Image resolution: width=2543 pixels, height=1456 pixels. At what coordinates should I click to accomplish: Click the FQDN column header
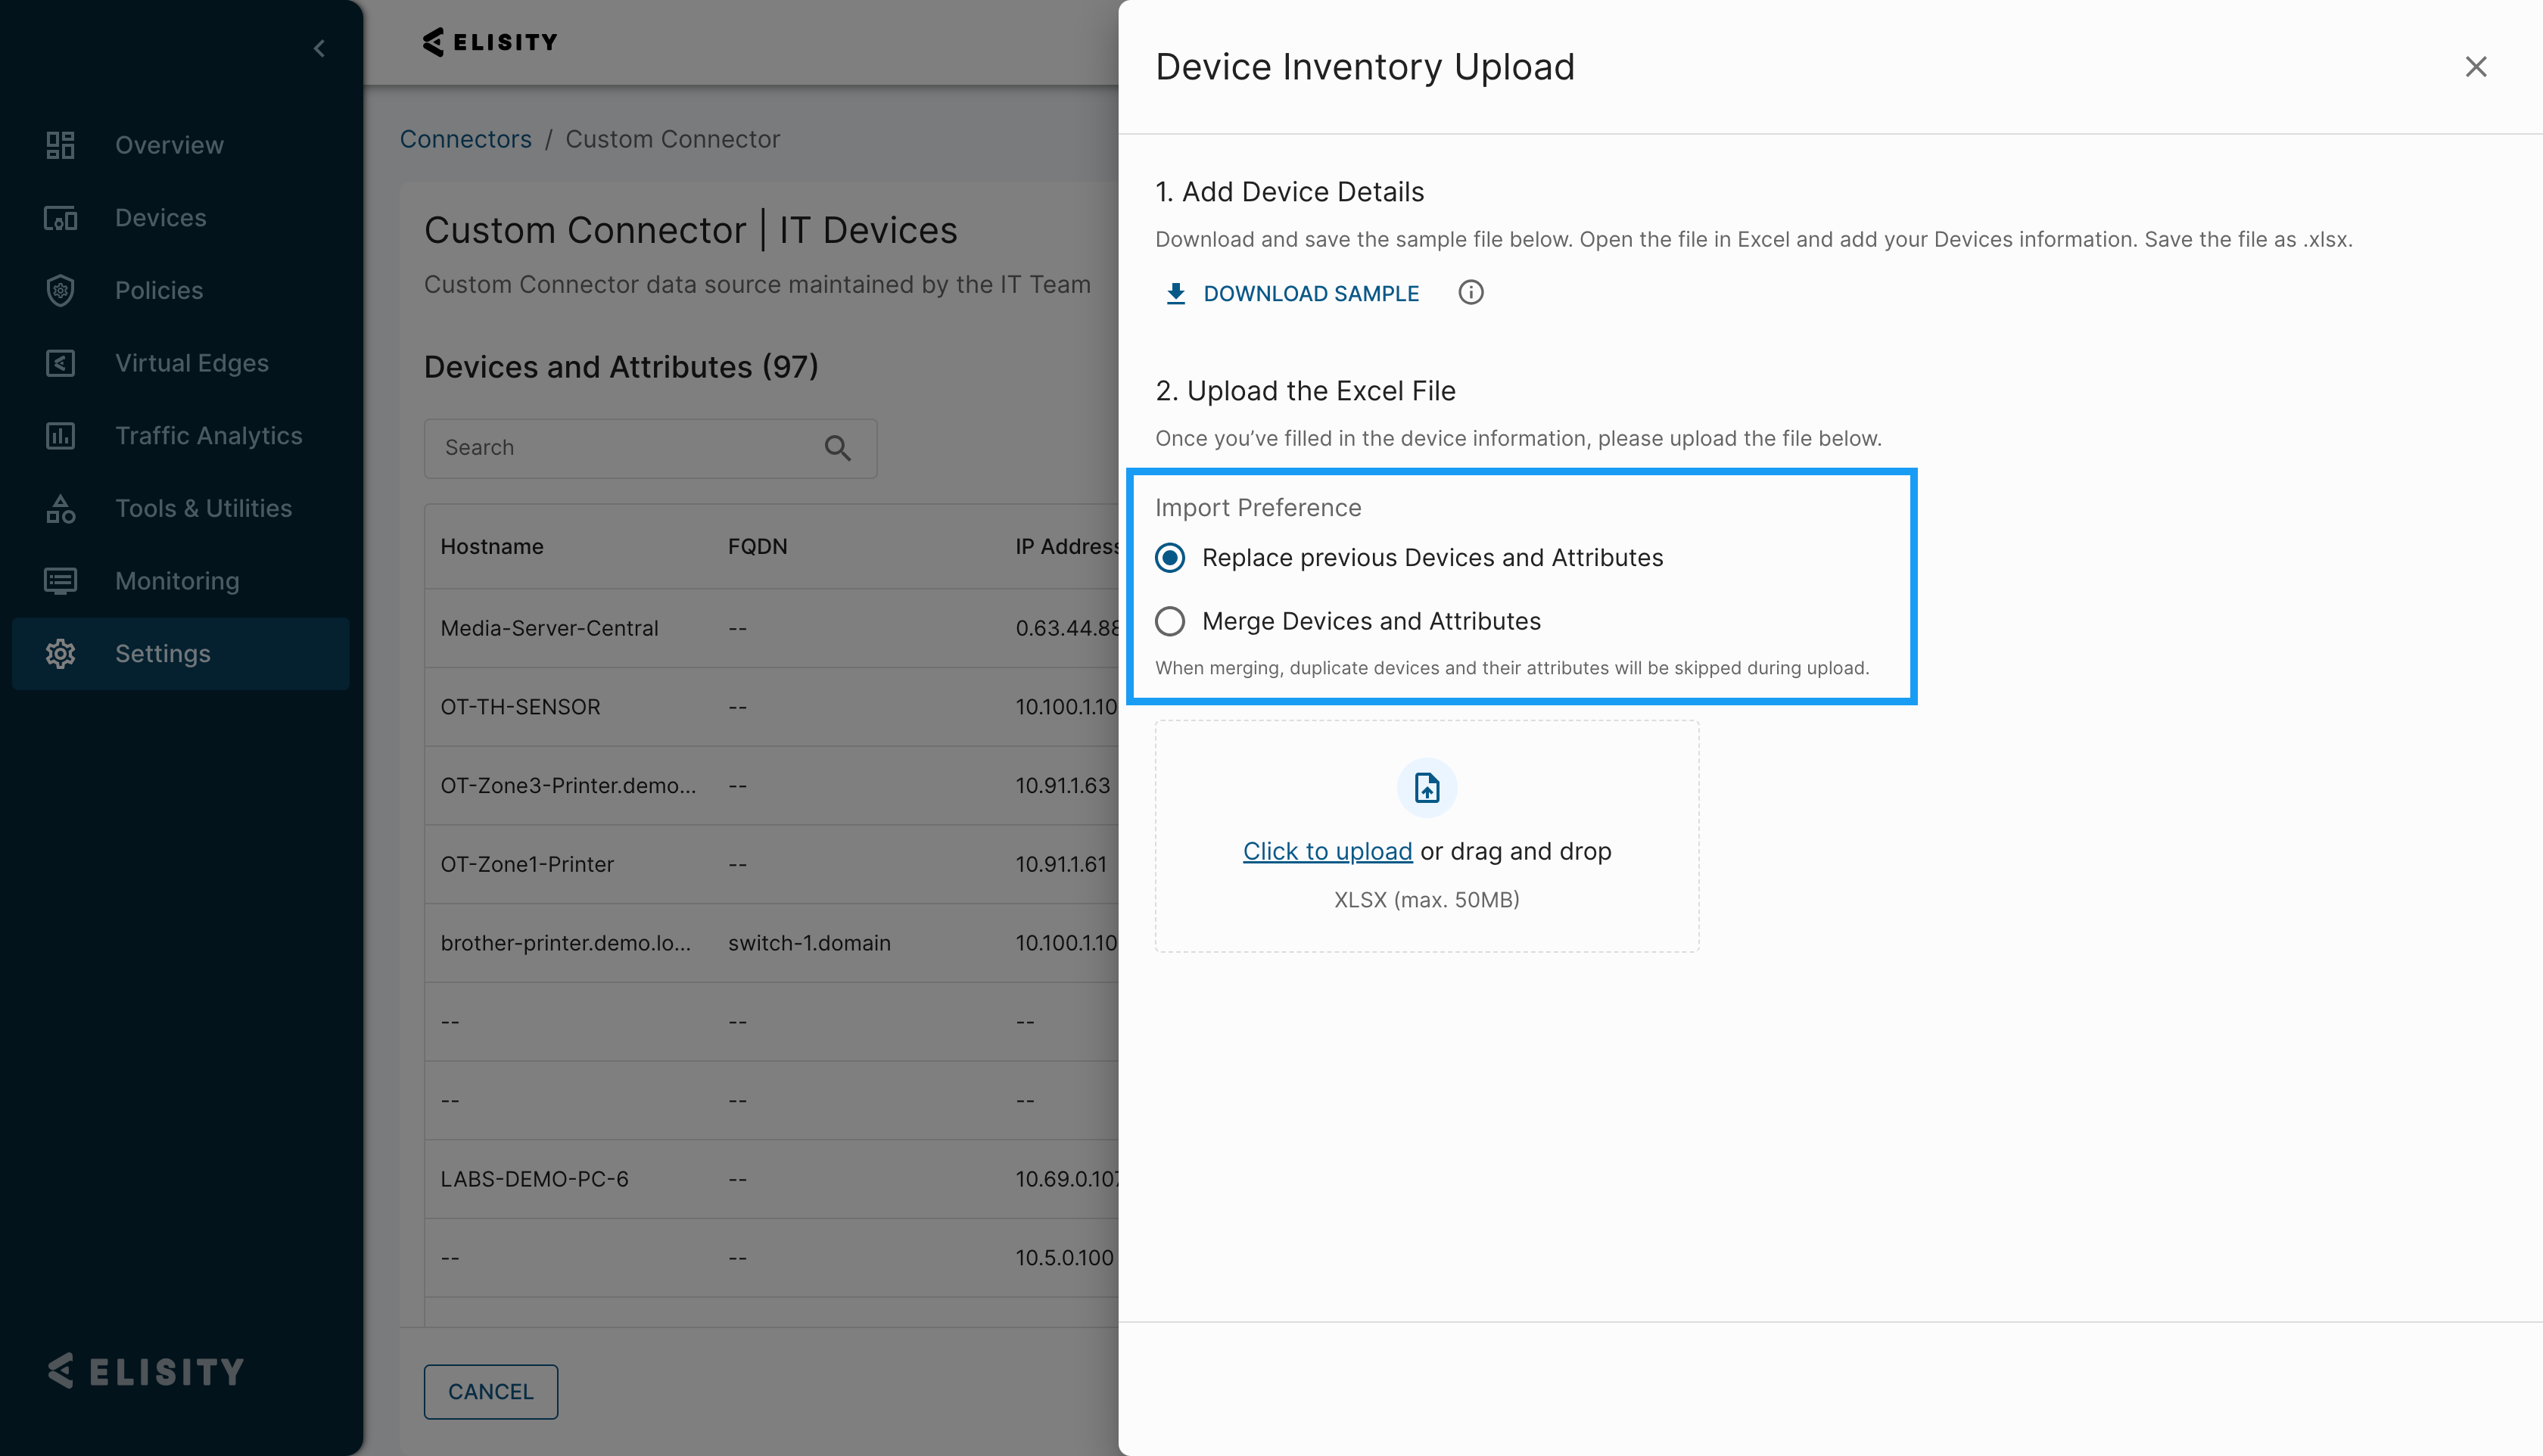click(758, 547)
